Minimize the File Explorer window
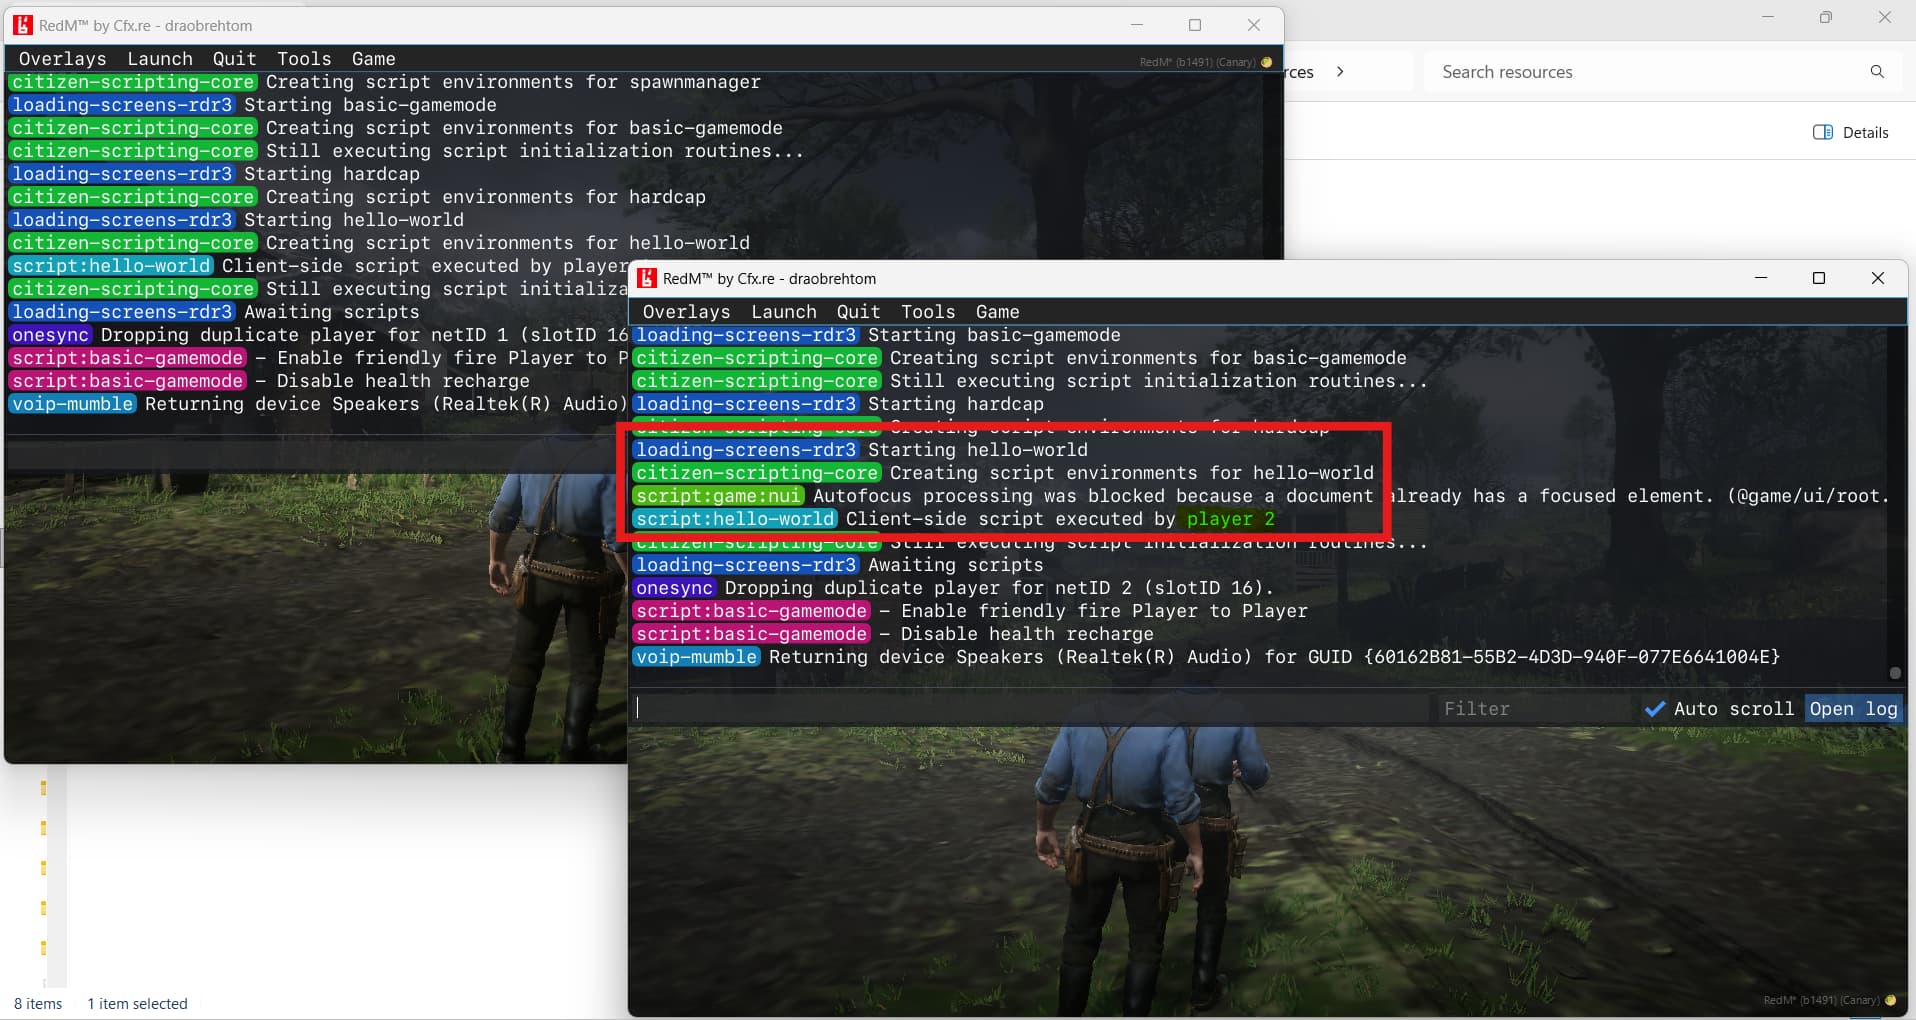 1768,17
